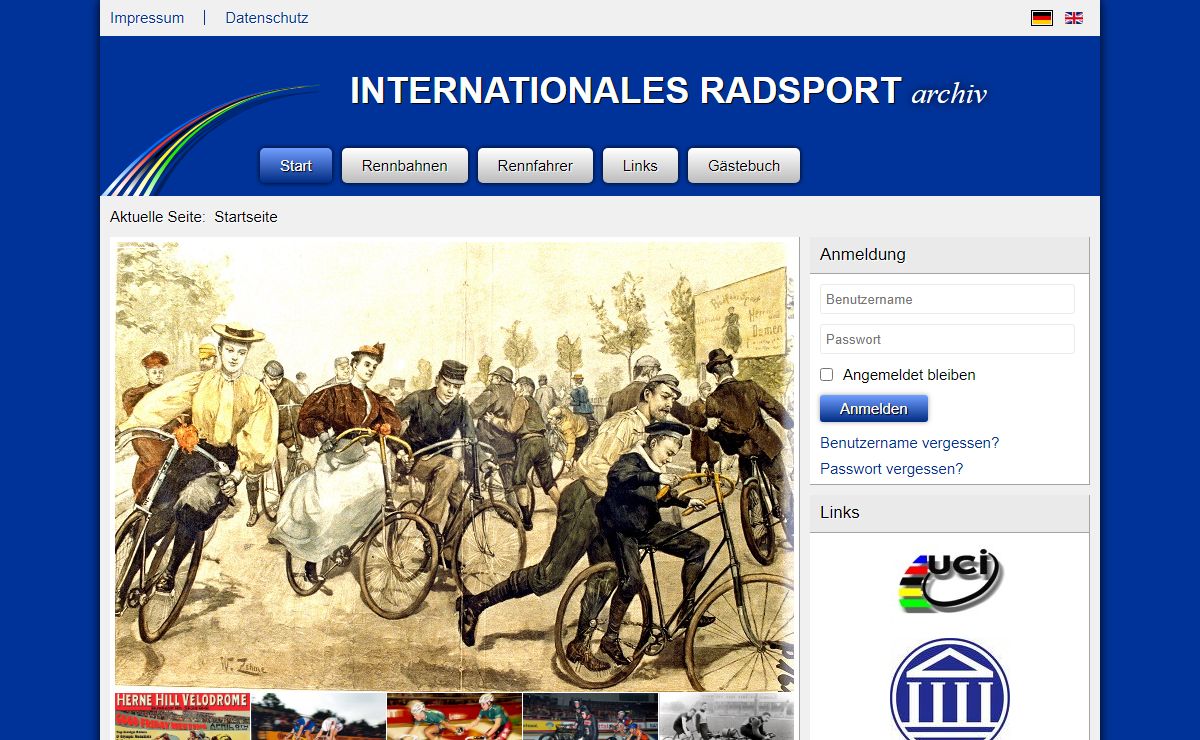Select the black-and-white crashed rider thumbnail
The image size is (1200, 740).
coord(726,716)
